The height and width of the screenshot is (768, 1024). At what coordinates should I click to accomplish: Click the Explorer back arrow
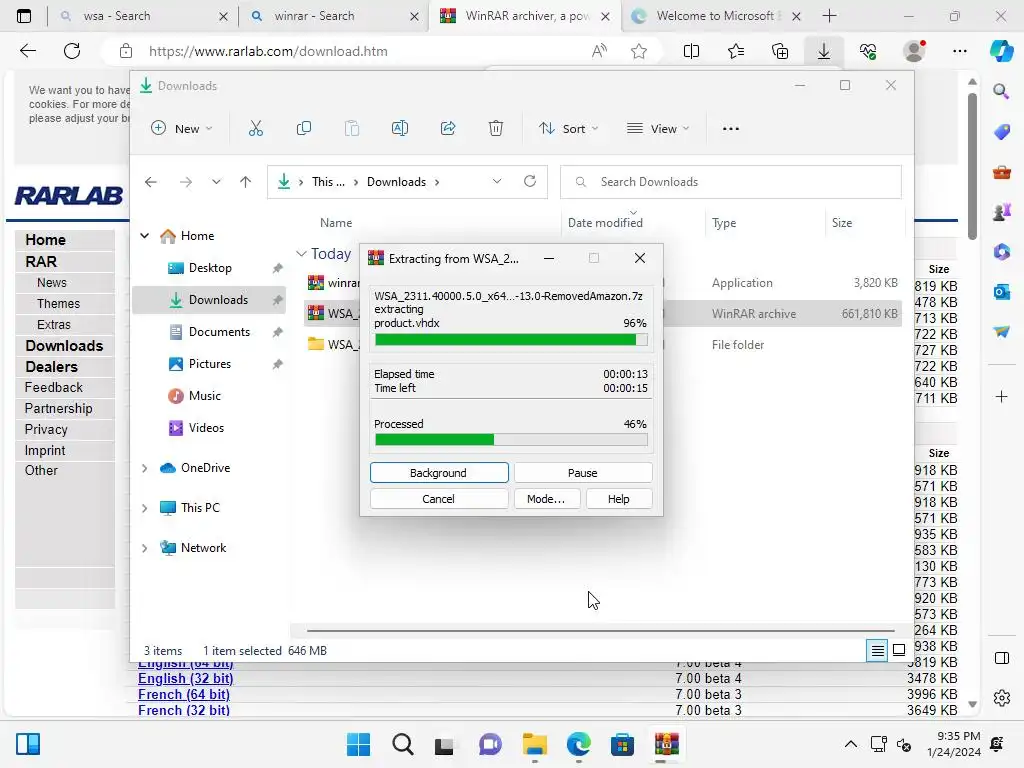[151, 182]
